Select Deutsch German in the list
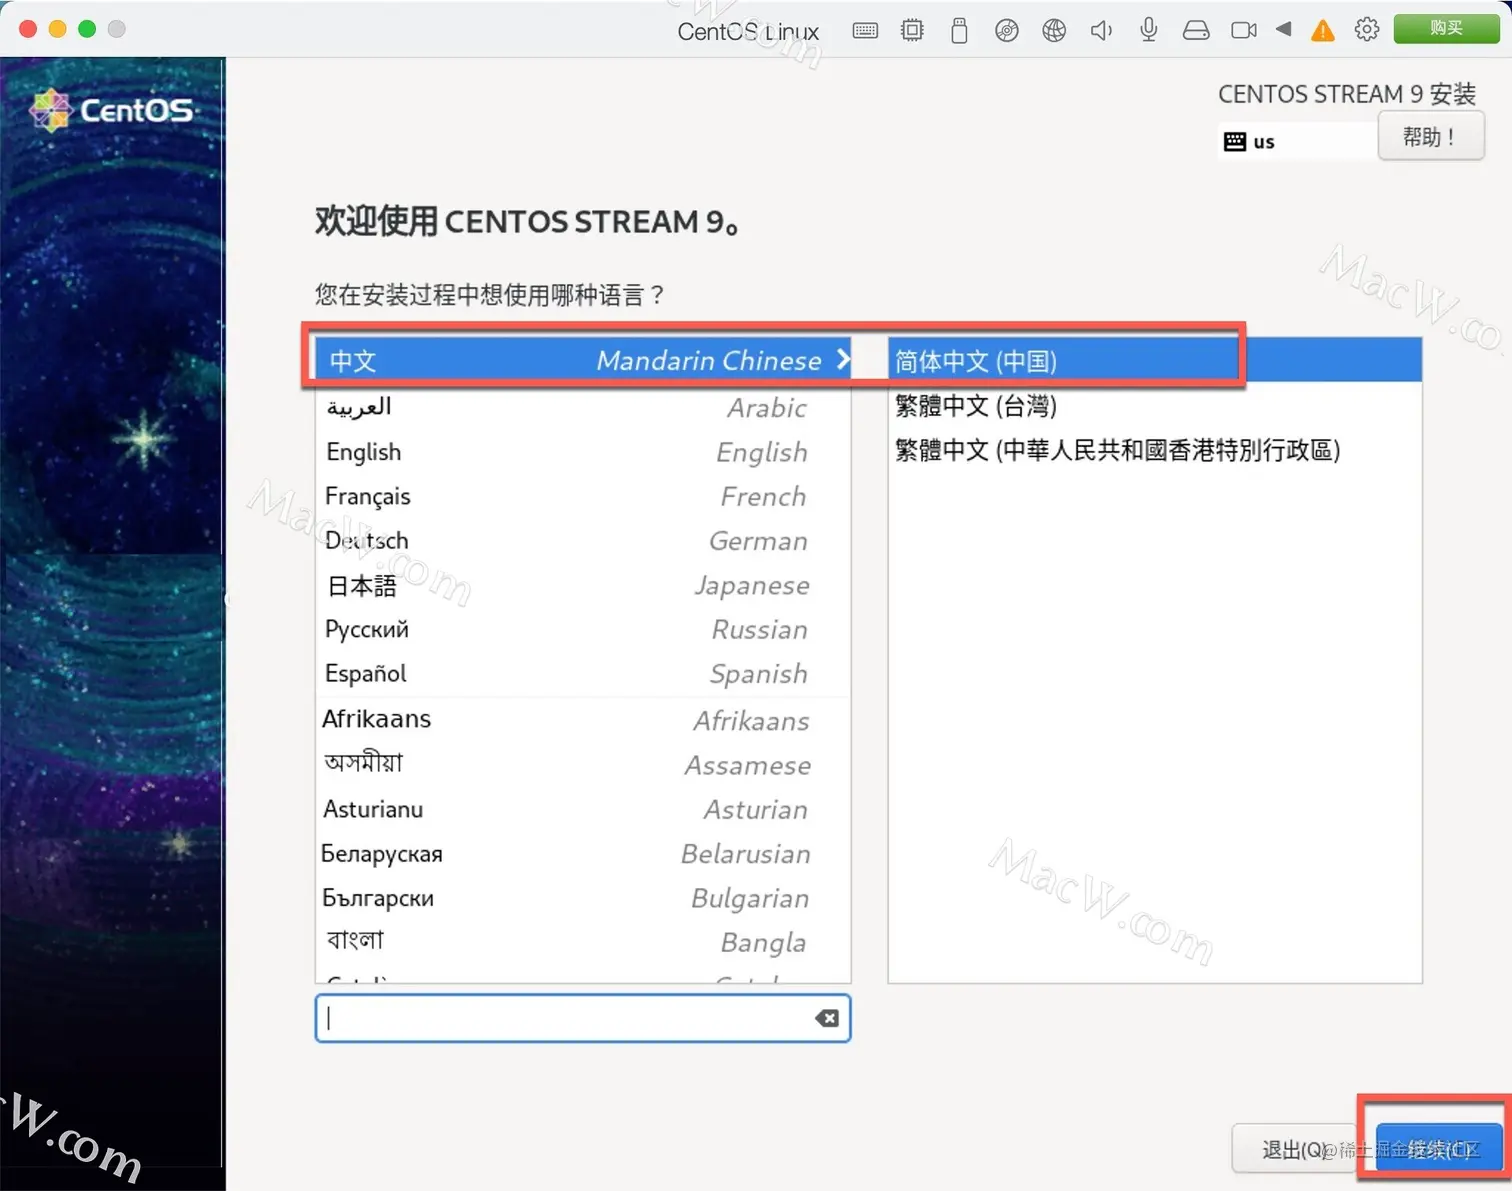This screenshot has width=1512, height=1191. point(583,540)
